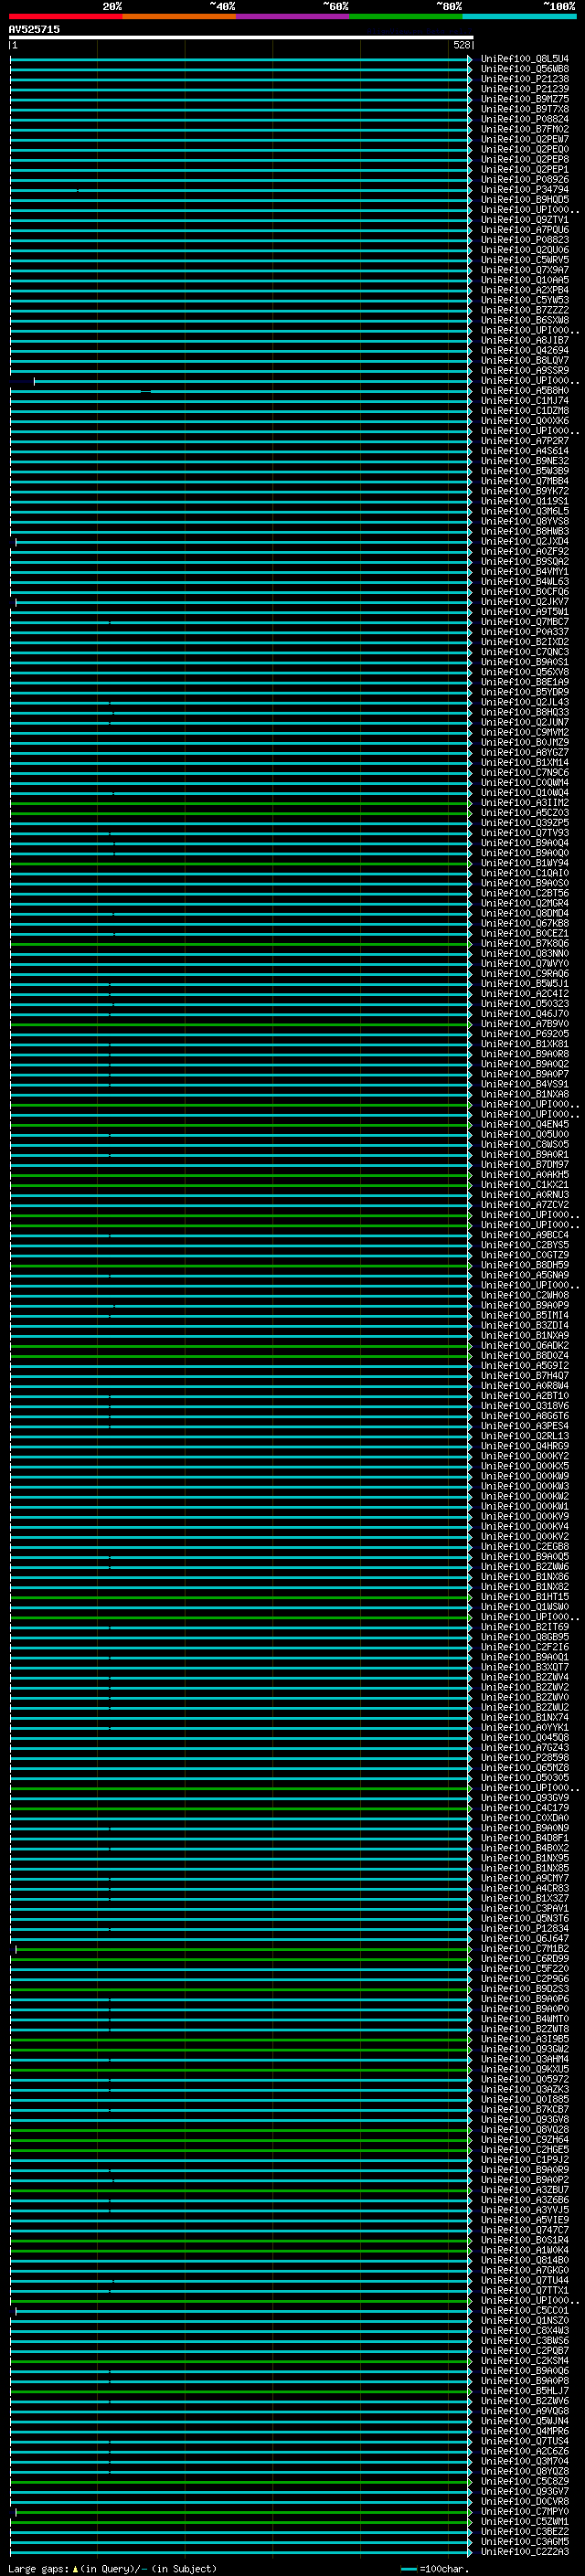Select the UniRef100_B1XM14 label
Screen dimensions: 585x2576
point(525,763)
